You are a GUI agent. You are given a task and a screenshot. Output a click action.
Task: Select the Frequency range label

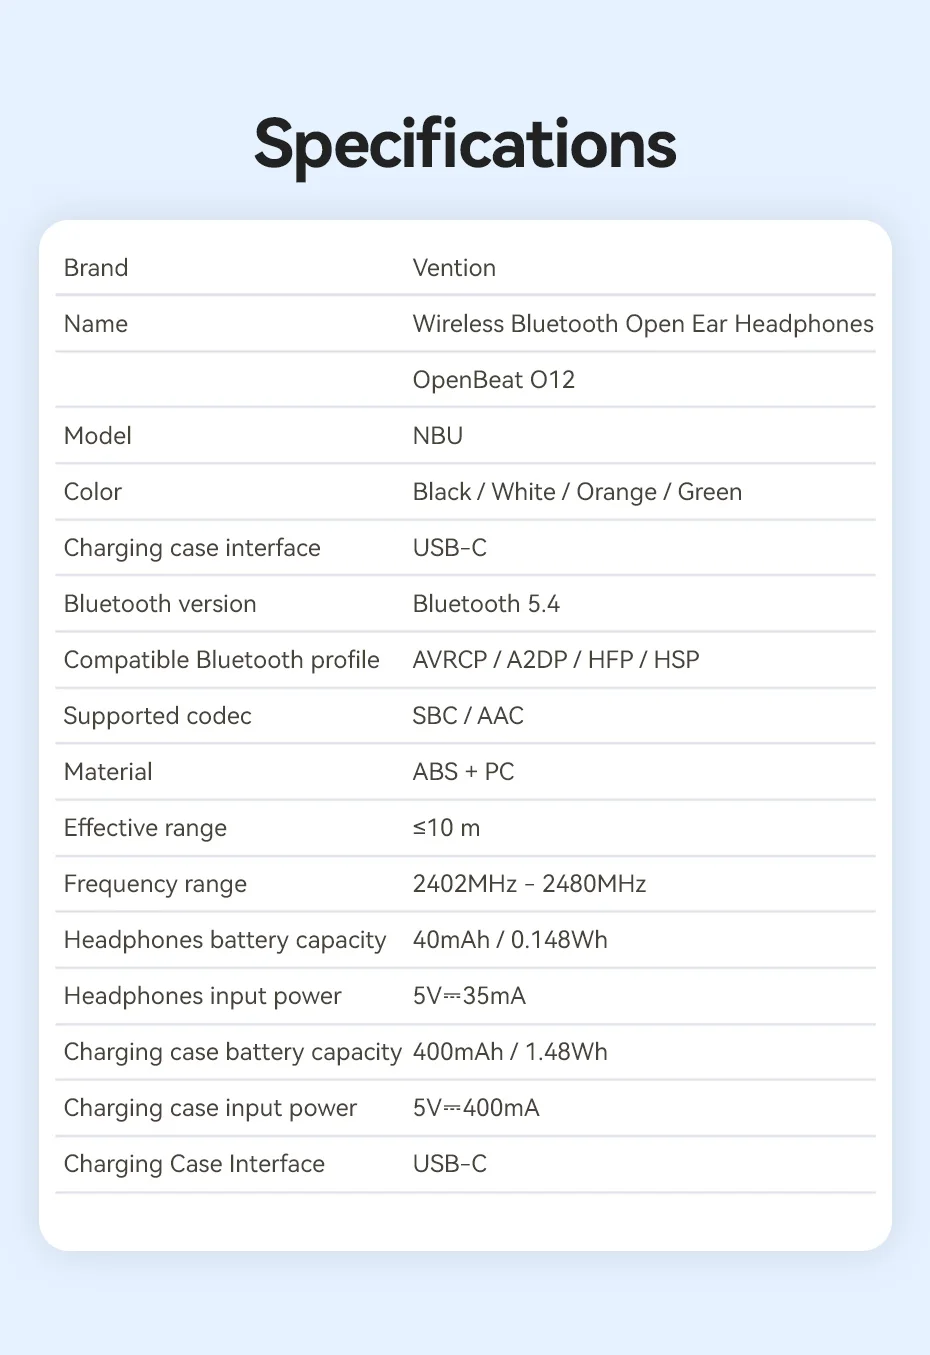pyautogui.click(x=155, y=884)
